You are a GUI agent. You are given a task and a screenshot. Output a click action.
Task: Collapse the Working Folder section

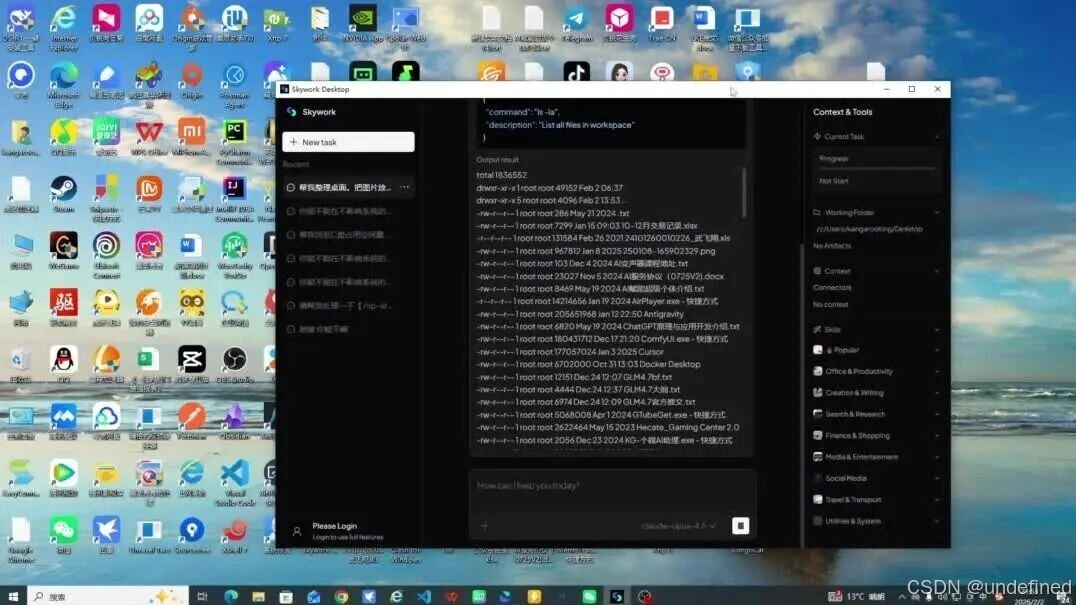pos(937,213)
